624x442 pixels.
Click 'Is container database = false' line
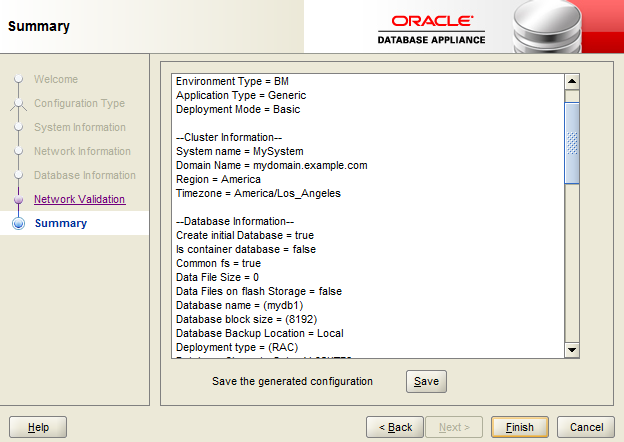pyautogui.click(x=246, y=249)
